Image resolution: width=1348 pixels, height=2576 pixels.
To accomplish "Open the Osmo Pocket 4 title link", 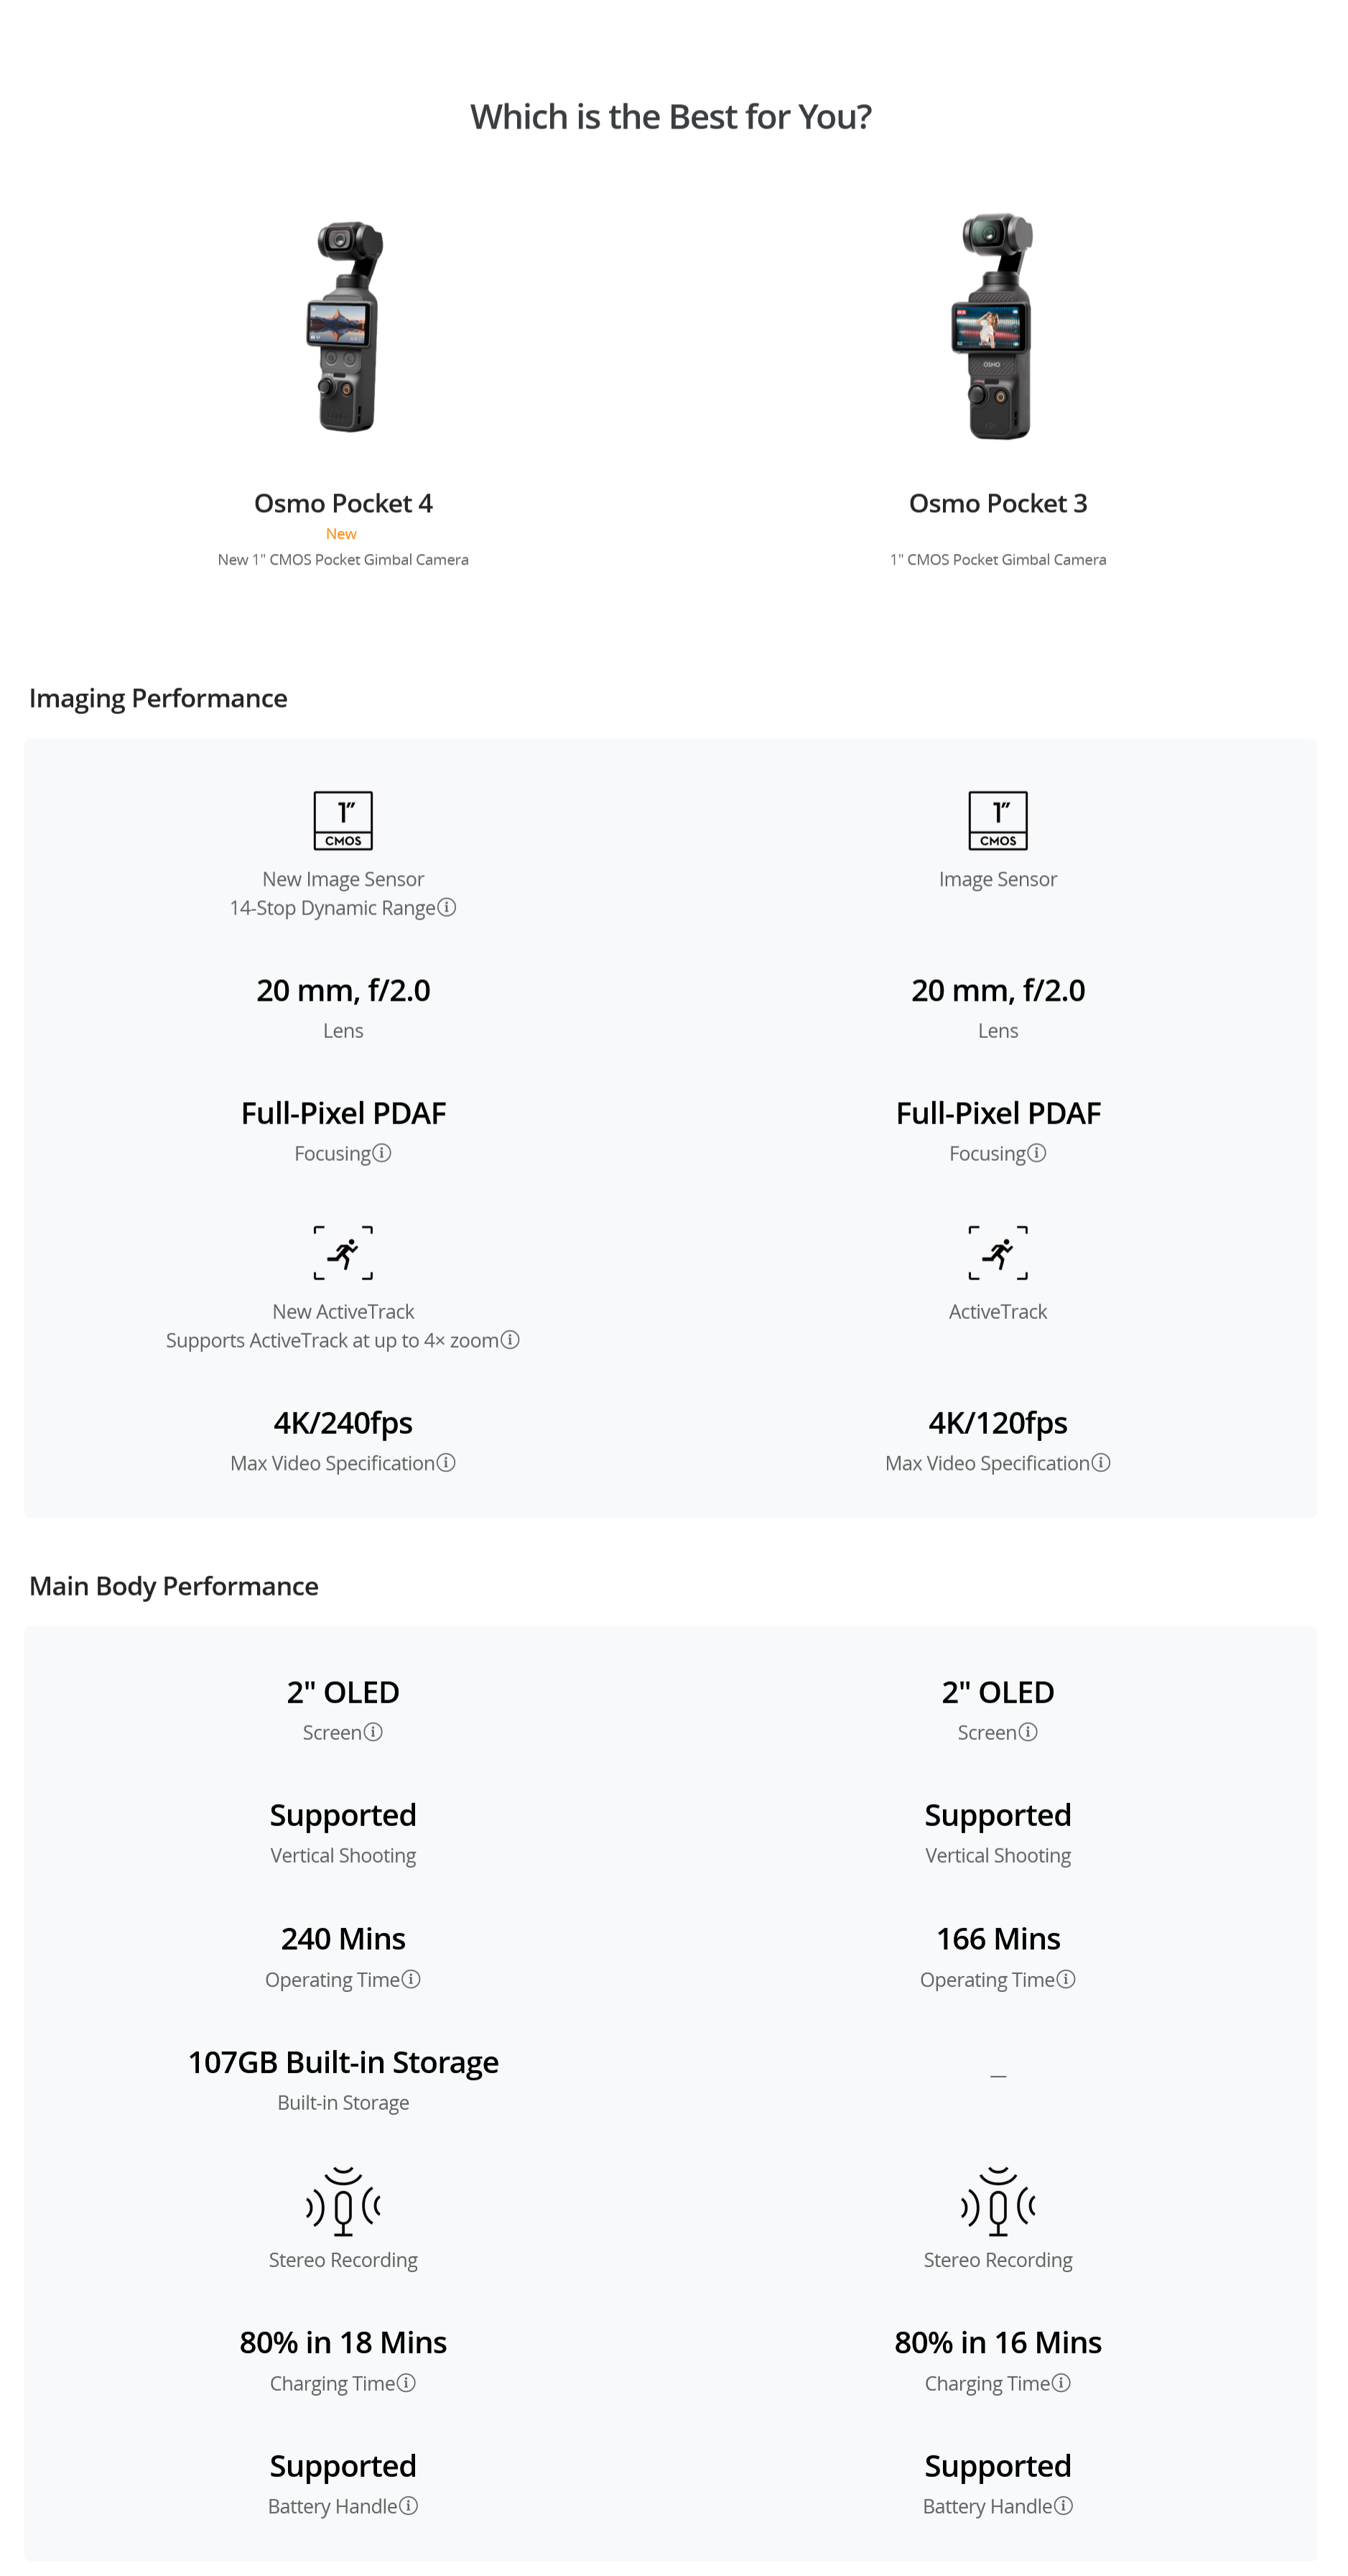I will tap(343, 503).
